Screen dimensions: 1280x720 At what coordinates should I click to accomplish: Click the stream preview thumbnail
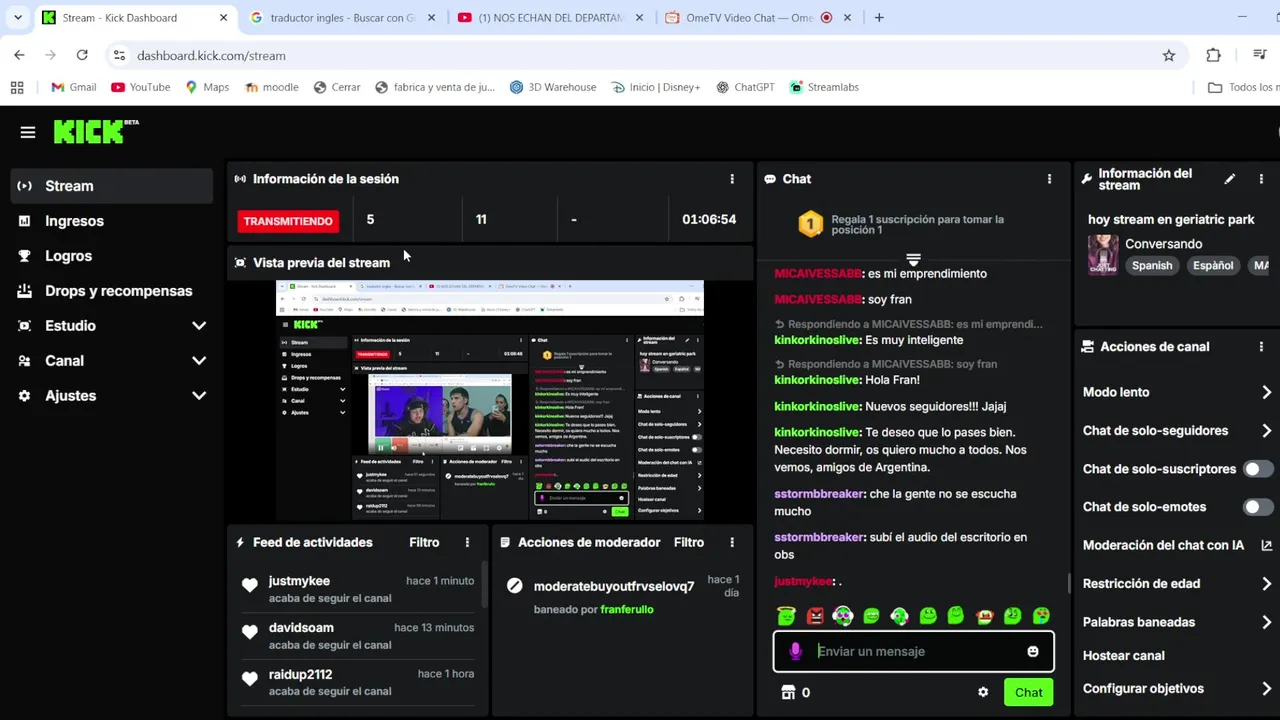[x=490, y=400]
